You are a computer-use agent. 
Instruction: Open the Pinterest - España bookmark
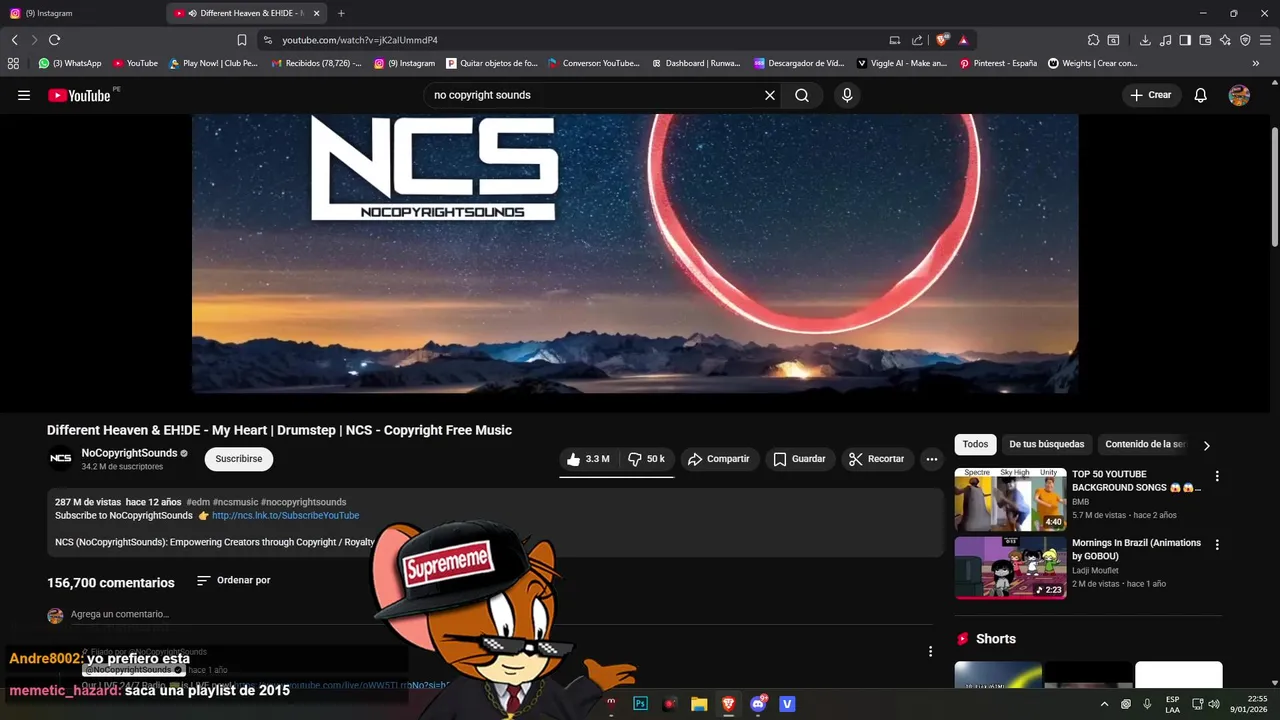[x=998, y=63]
